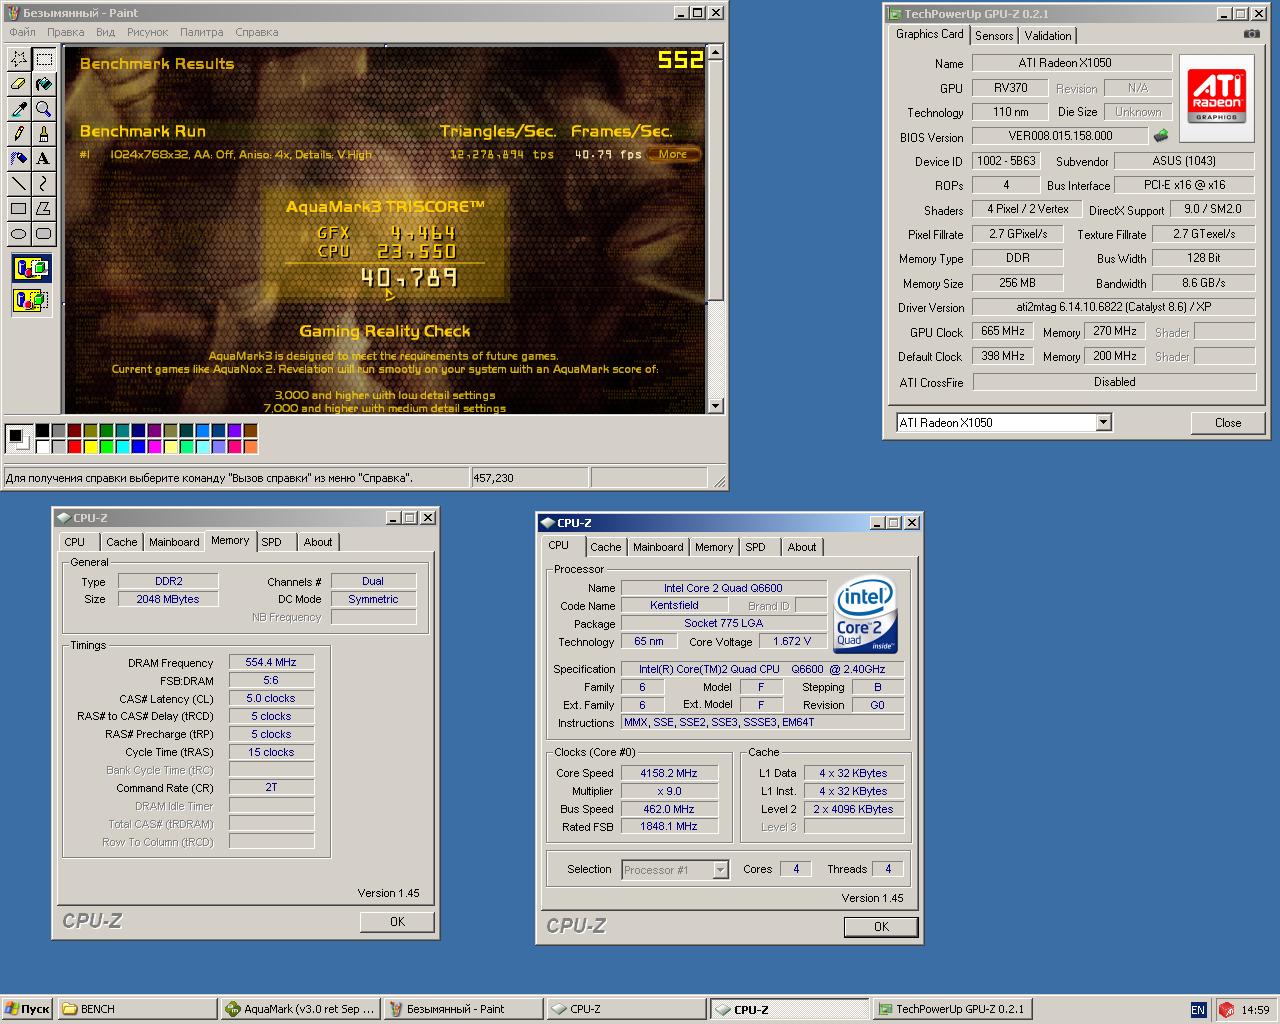Screen dimensions: 1280x1024
Task: Pick the Eraser tool in Paint
Action: 19,84
